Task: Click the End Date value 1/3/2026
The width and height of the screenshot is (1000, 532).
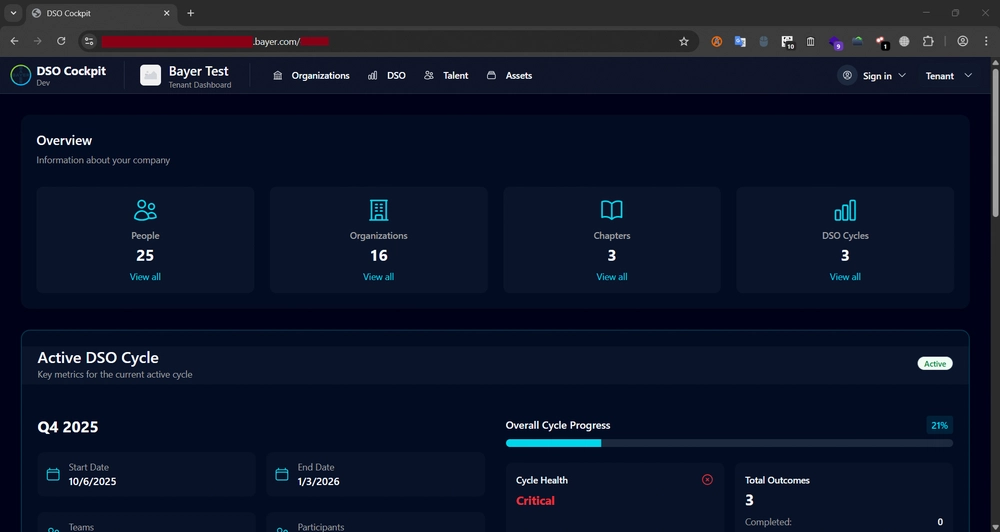Action: coord(318,482)
